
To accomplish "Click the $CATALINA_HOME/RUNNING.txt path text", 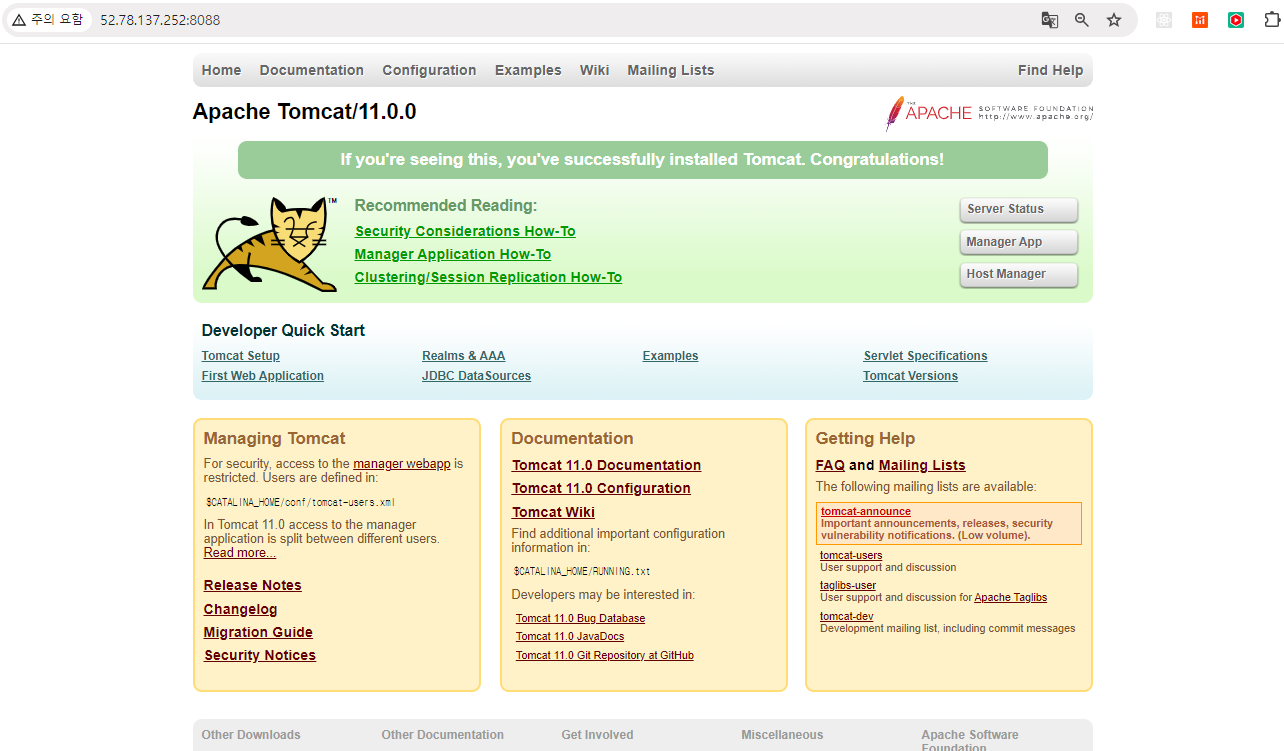I will pyautogui.click(x=582, y=572).
